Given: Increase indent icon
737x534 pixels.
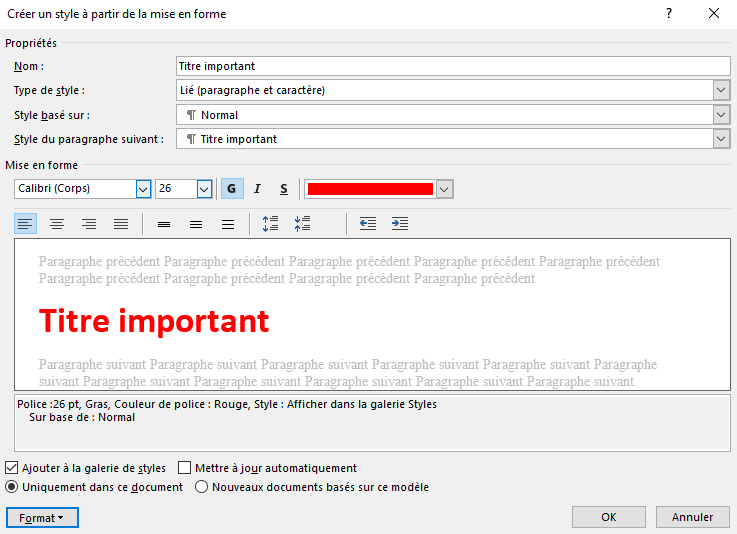Looking at the screenshot, I should [x=400, y=224].
